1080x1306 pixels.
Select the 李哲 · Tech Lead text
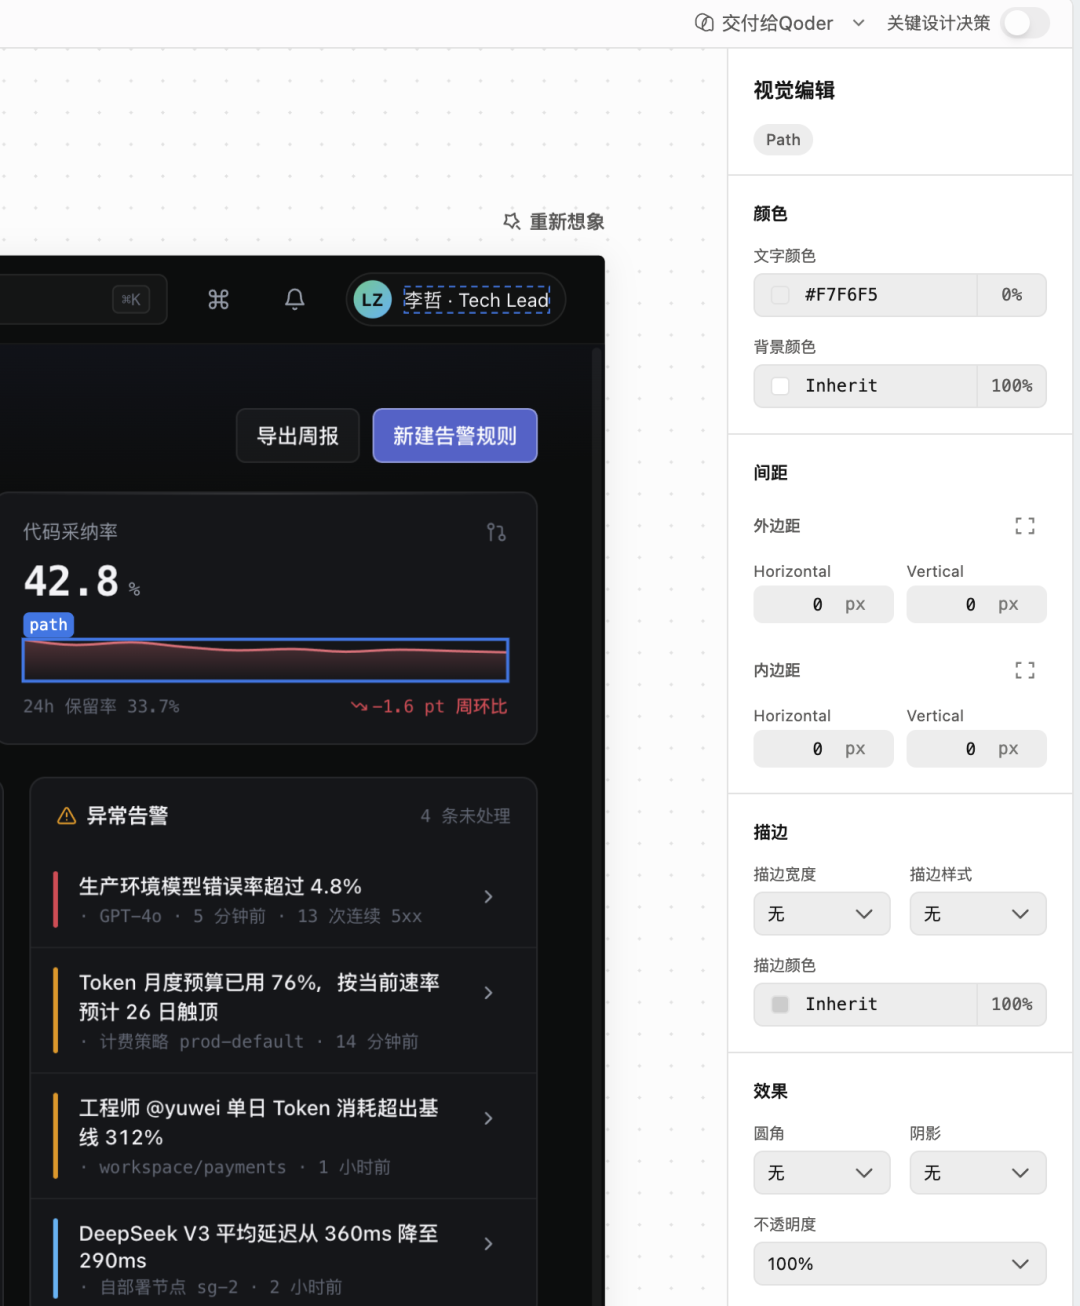point(477,299)
